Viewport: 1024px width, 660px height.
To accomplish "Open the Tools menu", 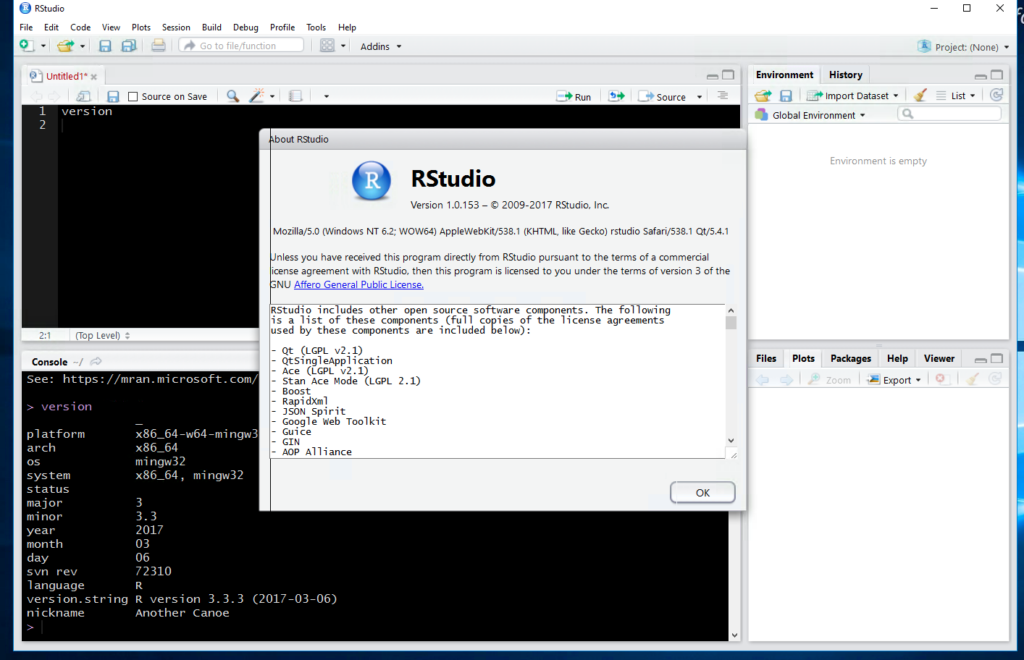I will click(x=316, y=27).
